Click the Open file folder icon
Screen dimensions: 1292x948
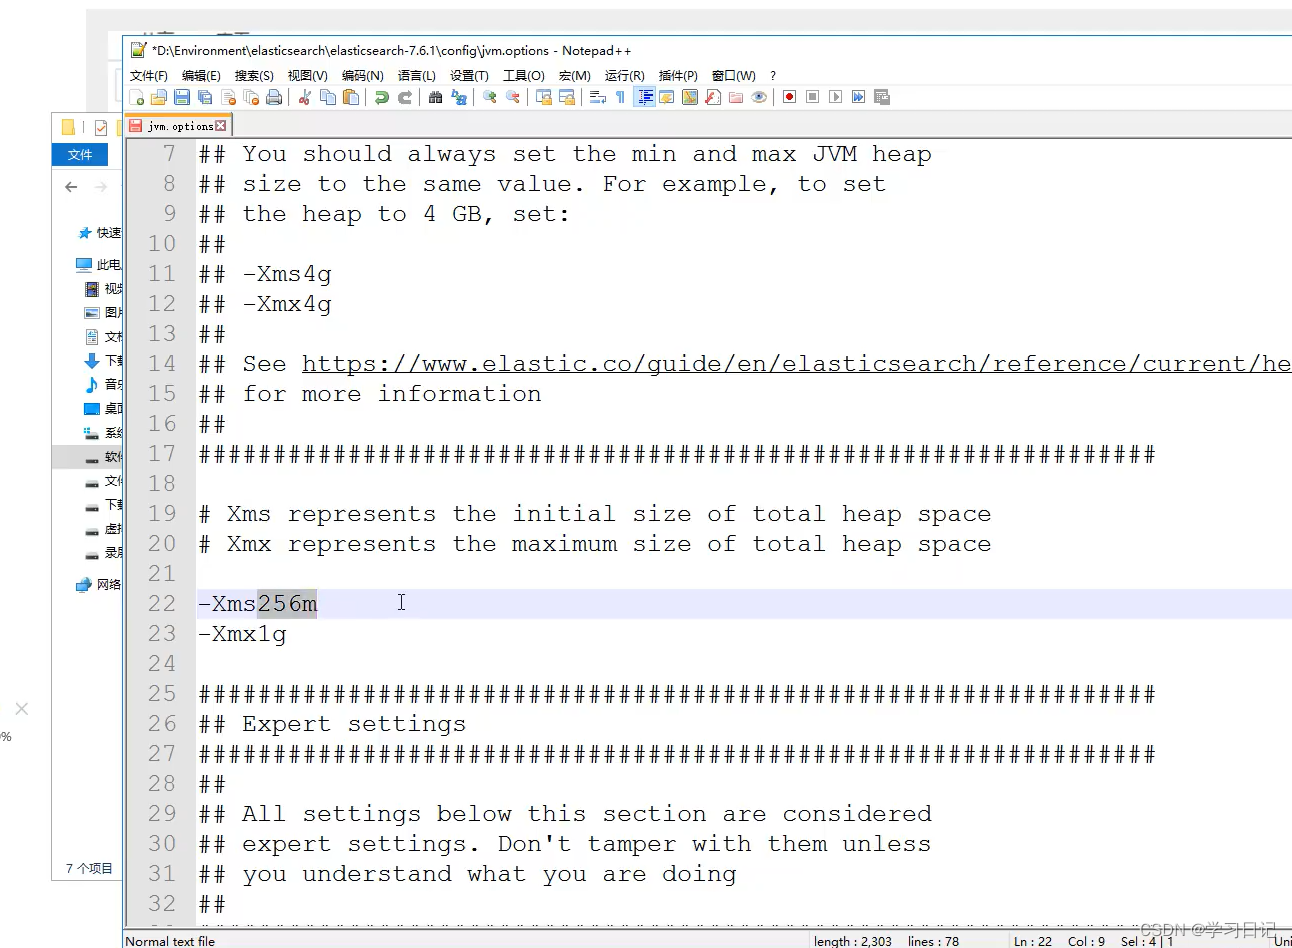click(x=159, y=97)
